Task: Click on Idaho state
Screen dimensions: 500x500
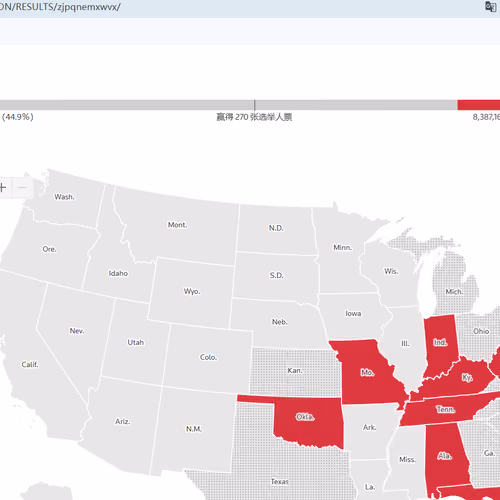Action: 118,273
